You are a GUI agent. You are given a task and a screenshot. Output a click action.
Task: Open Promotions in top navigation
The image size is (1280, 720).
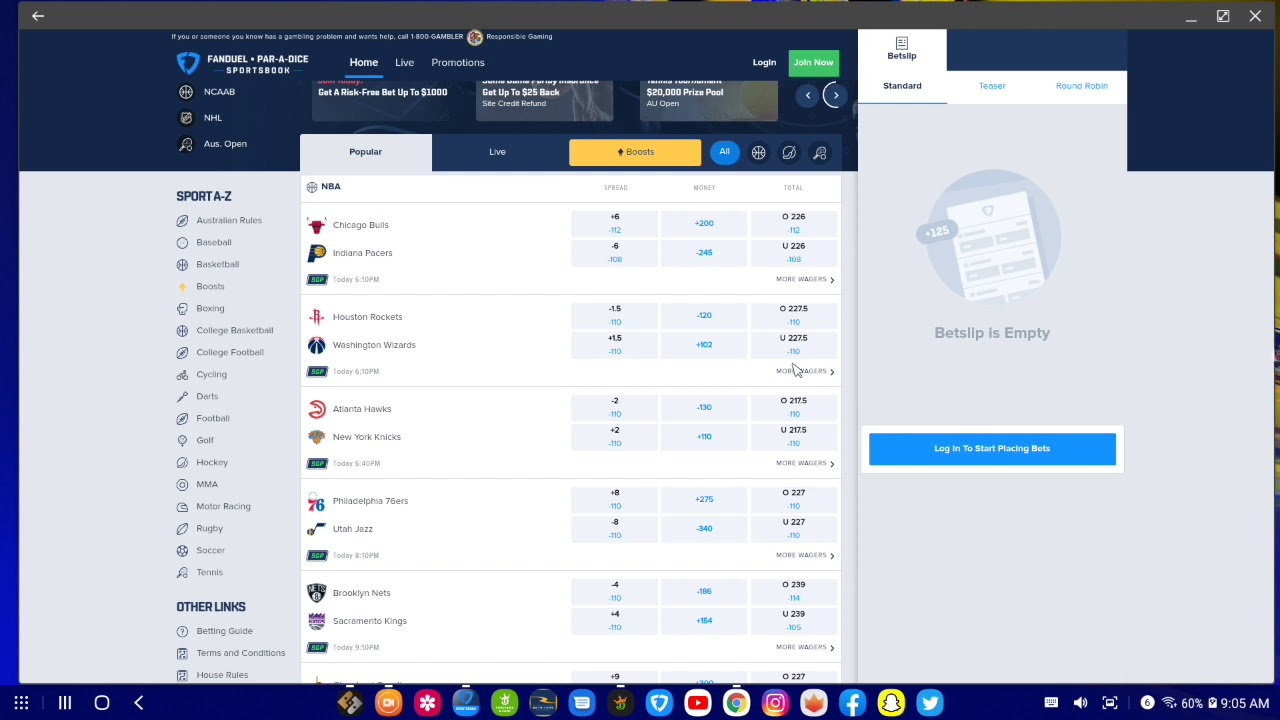(458, 63)
